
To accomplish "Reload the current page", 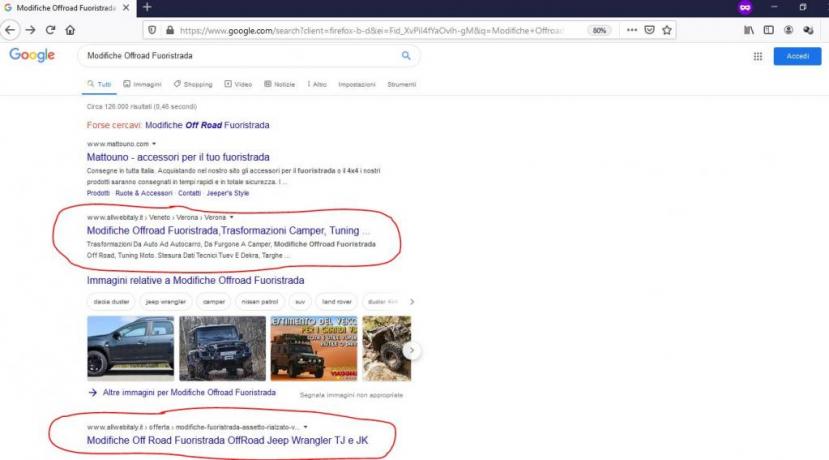I will click(x=50, y=30).
